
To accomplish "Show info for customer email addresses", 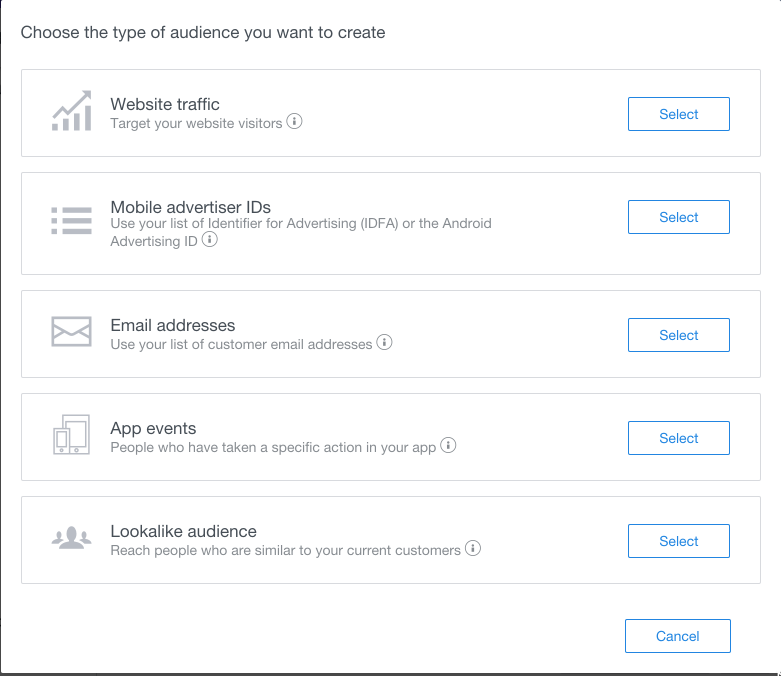I will pyautogui.click(x=384, y=342).
